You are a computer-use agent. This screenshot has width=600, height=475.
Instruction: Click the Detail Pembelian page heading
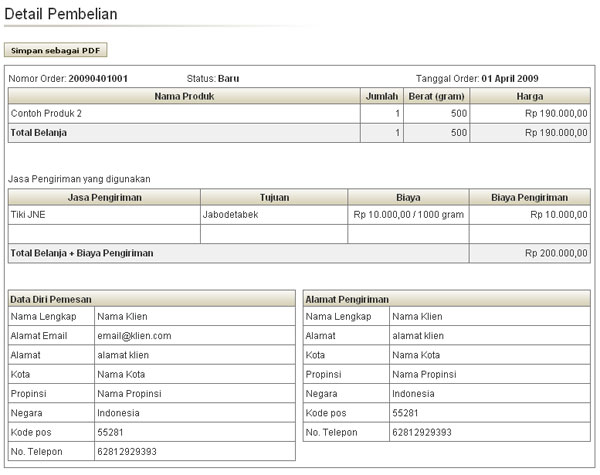(61, 15)
